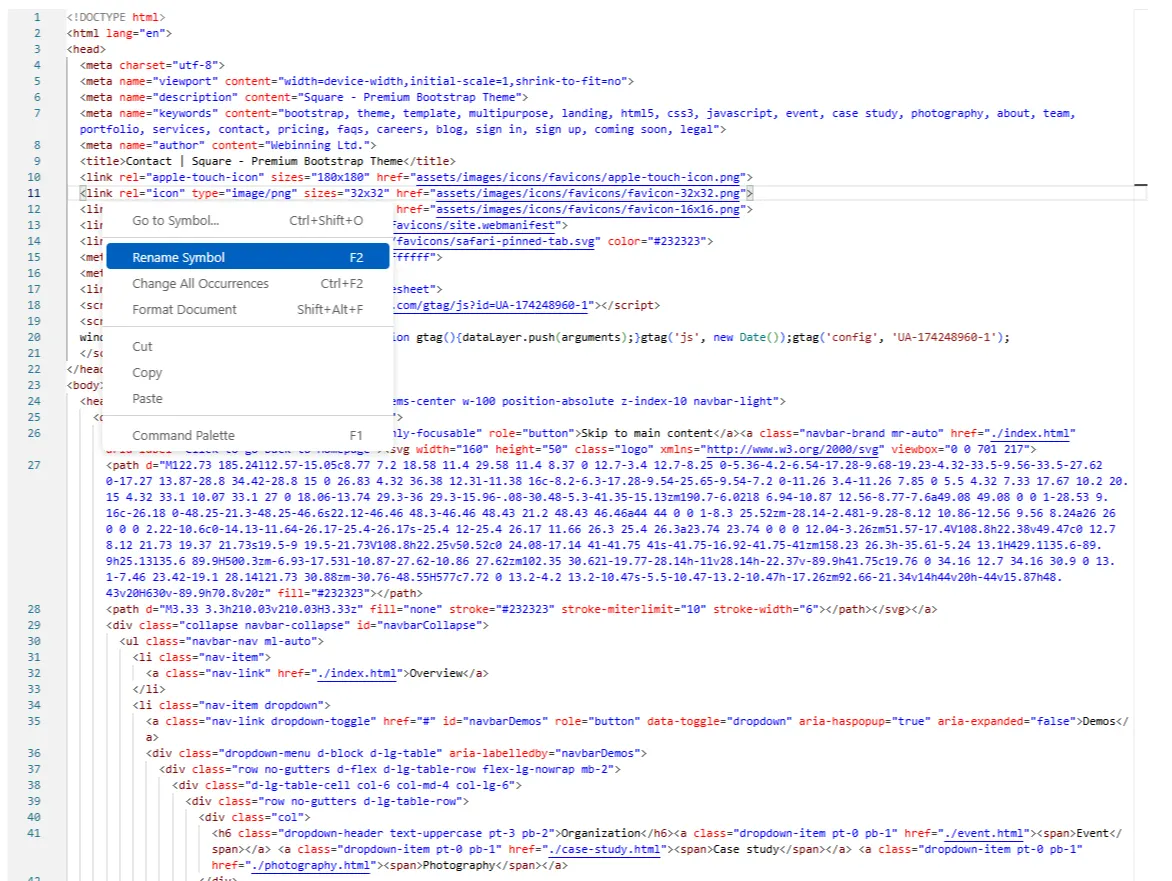This screenshot has width=1172, height=881.
Task: Open ./index.html link on navbar-brand line
Action: [x=1029, y=433]
